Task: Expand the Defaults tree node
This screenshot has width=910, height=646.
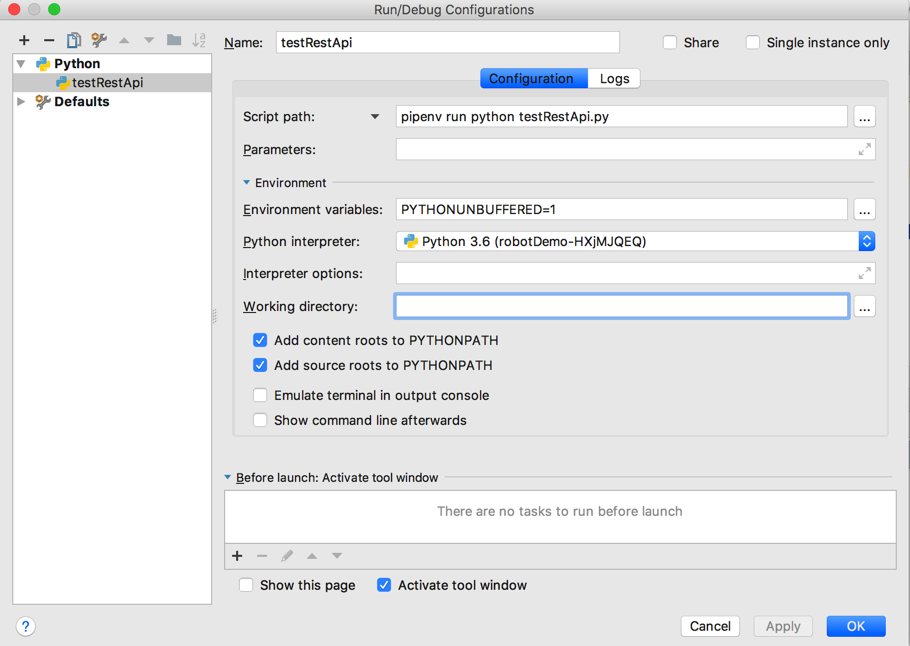Action: pyautogui.click(x=21, y=102)
